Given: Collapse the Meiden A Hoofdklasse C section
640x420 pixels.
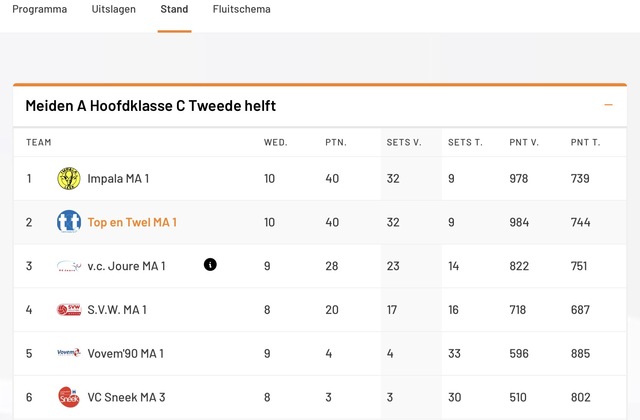Looking at the screenshot, I should [x=608, y=105].
